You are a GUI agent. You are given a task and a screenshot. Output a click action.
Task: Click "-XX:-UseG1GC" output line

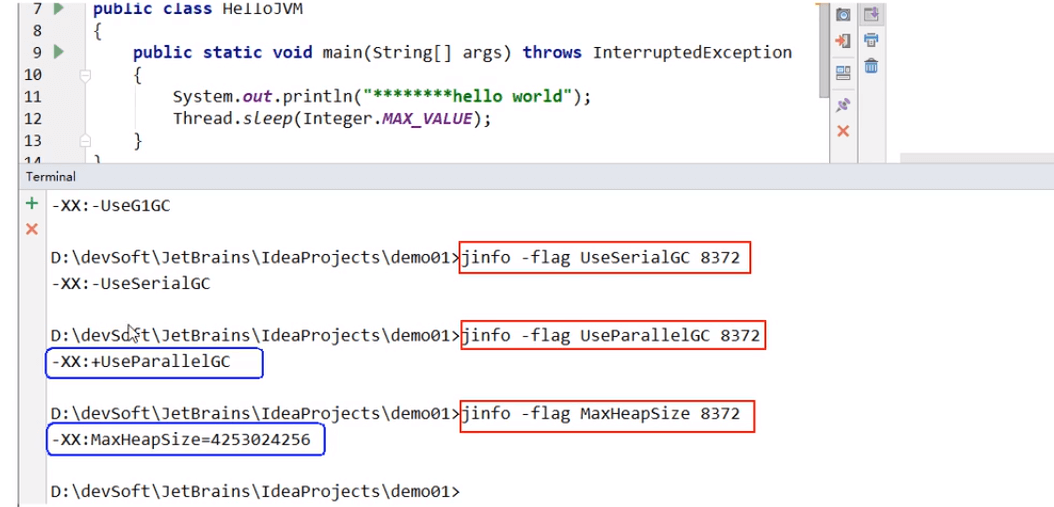click(x=111, y=205)
